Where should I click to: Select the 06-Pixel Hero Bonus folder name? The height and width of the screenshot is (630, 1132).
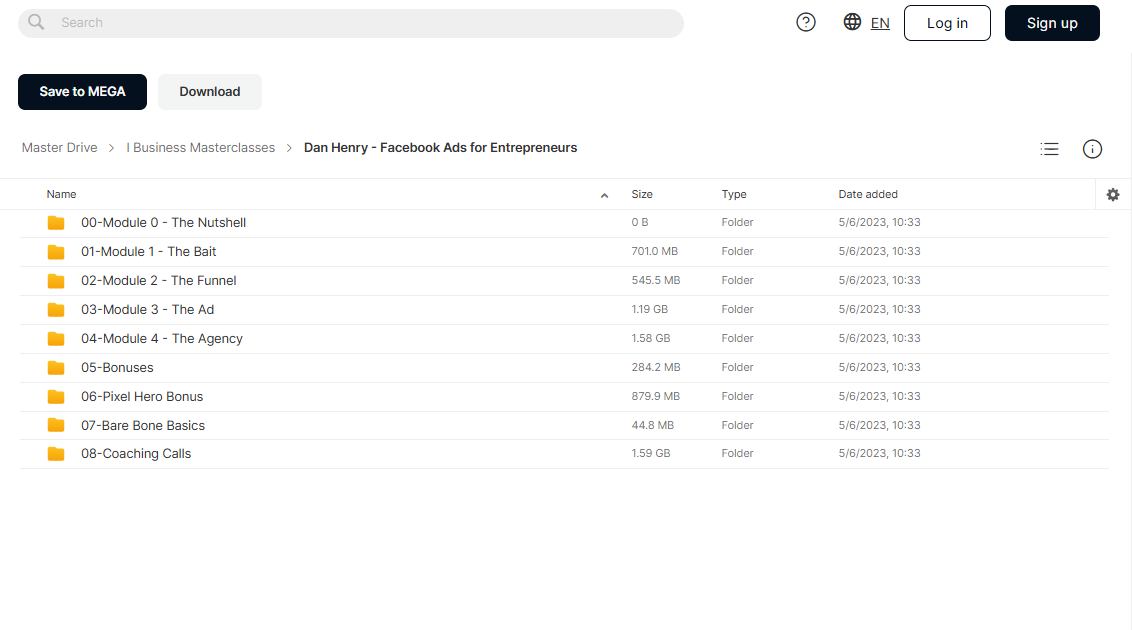tap(142, 396)
